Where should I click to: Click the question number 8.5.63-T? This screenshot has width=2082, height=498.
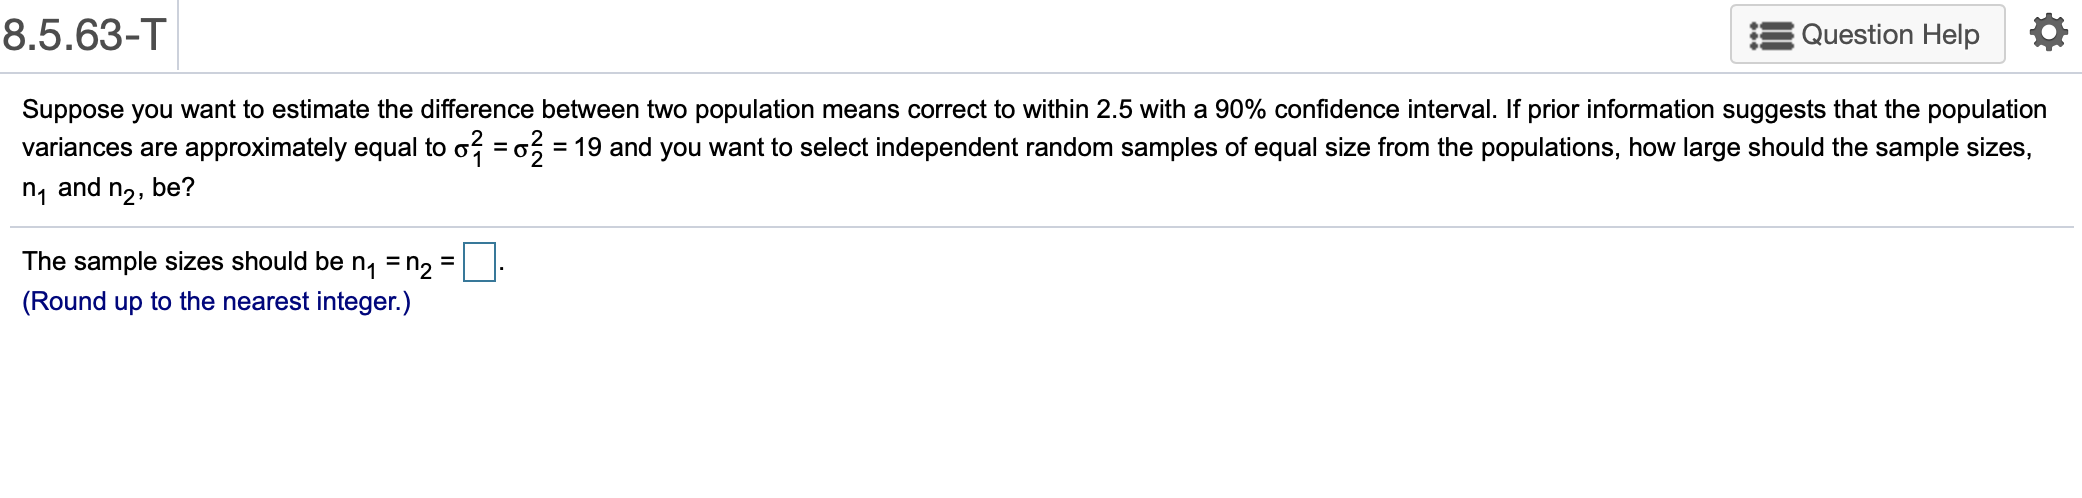pos(84,36)
